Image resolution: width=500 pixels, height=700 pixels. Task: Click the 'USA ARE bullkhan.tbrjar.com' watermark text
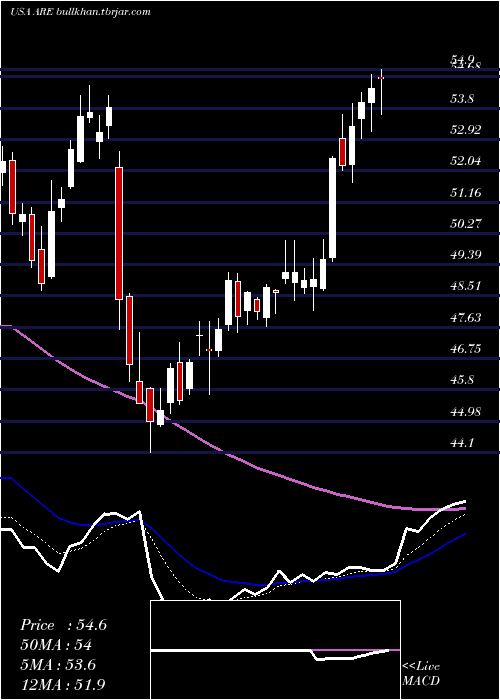click(x=80, y=12)
